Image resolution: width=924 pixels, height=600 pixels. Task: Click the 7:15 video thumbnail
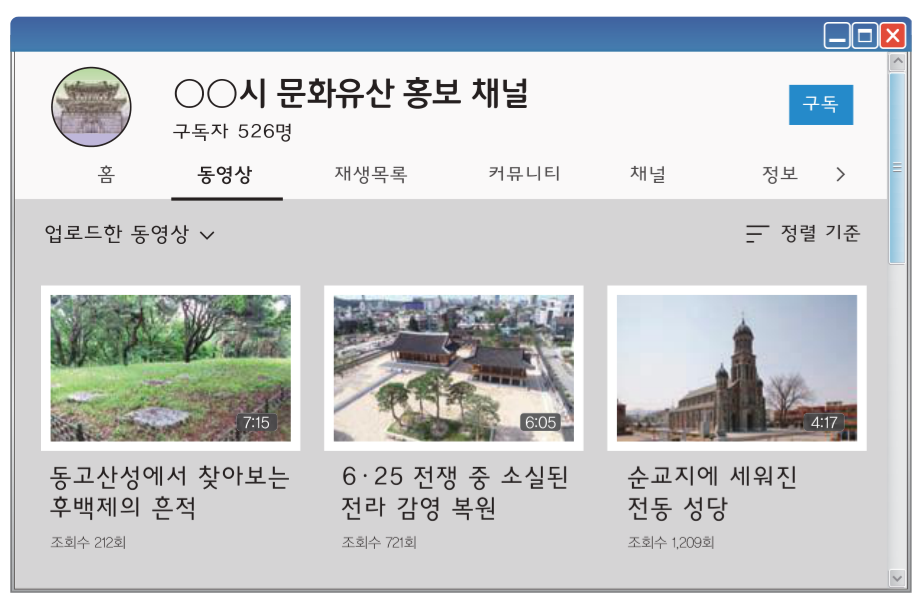(169, 368)
